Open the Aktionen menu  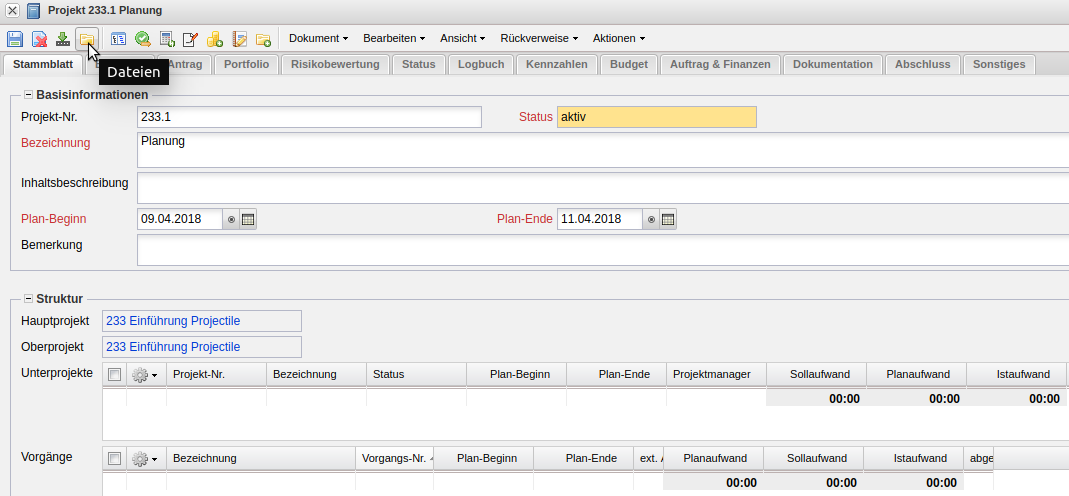(x=618, y=39)
